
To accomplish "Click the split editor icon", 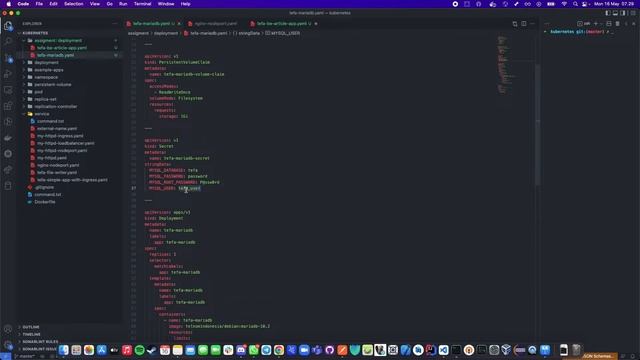I will [524, 24].
